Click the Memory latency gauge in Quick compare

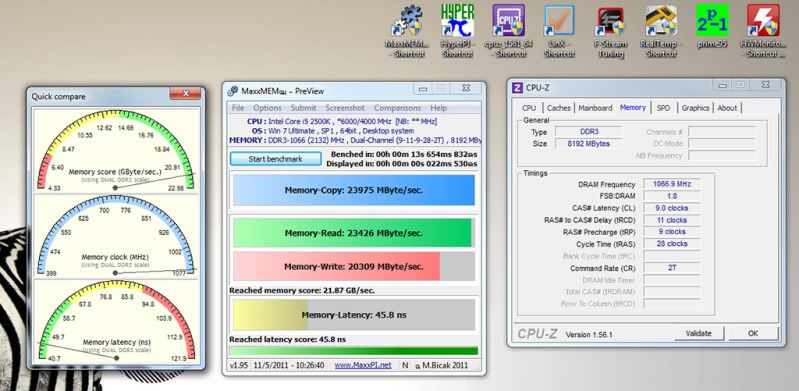click(116, 321)
